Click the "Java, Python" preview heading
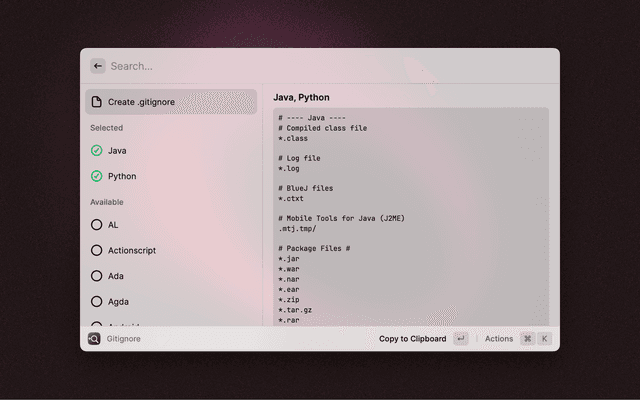Viewport: 640px width, 400px height. point(301,97)
